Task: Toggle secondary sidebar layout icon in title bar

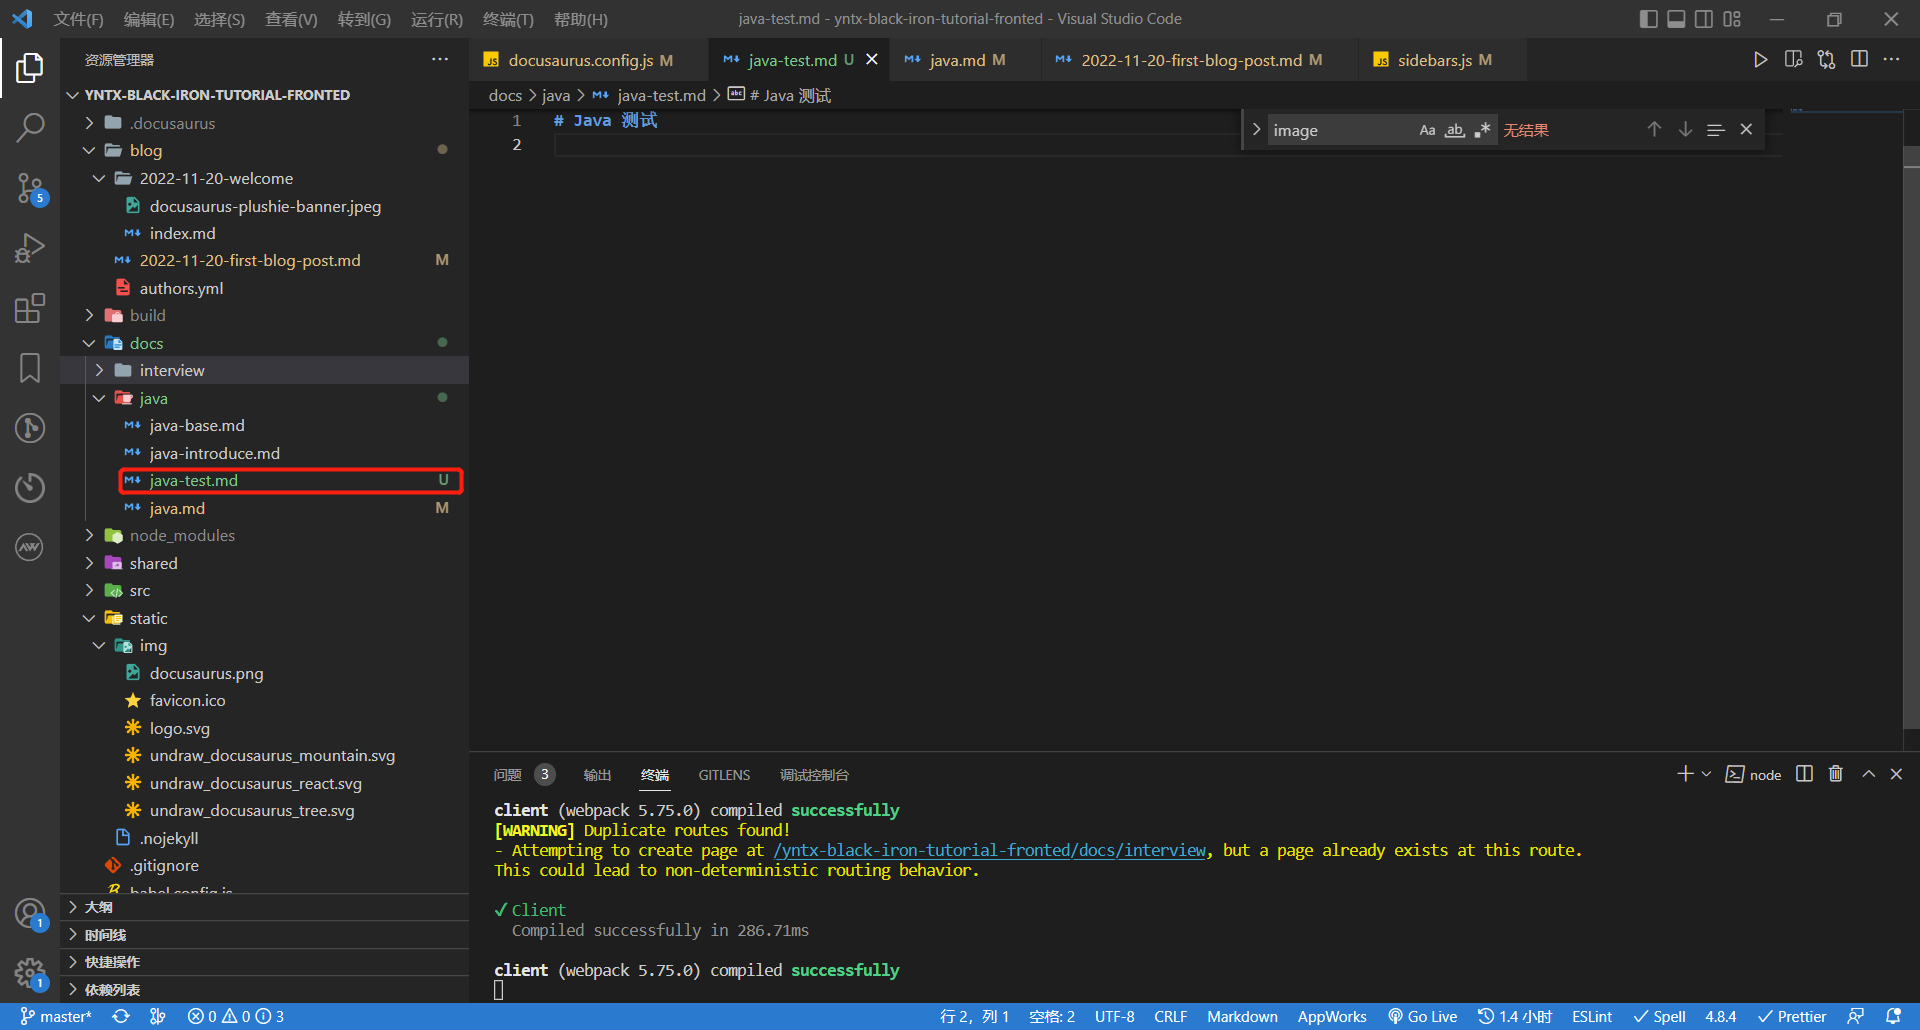Action: pyautogui.click(x=1704, y=19)
